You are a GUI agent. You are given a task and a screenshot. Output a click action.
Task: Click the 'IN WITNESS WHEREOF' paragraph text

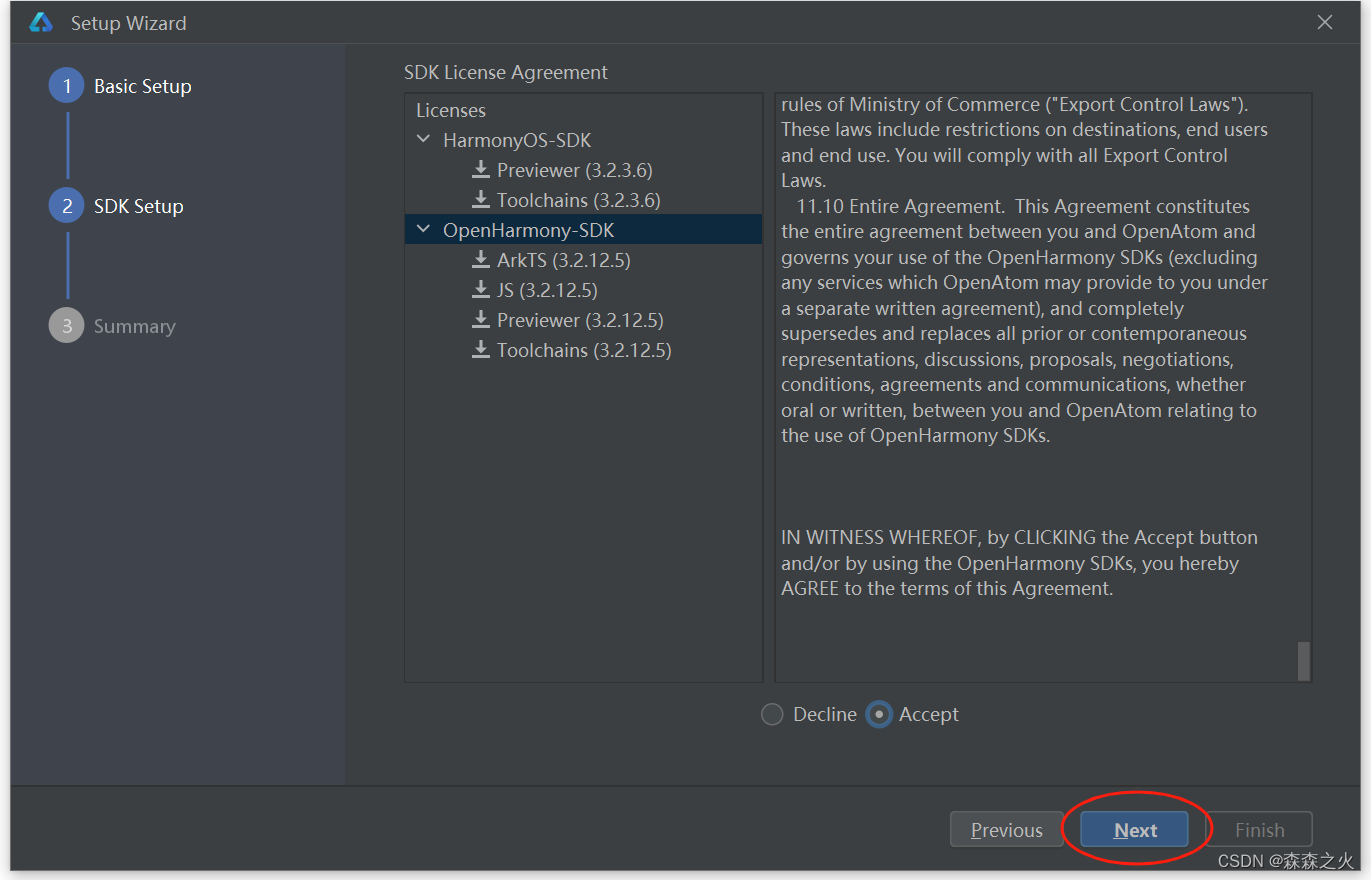click(x=1019, y=563)
